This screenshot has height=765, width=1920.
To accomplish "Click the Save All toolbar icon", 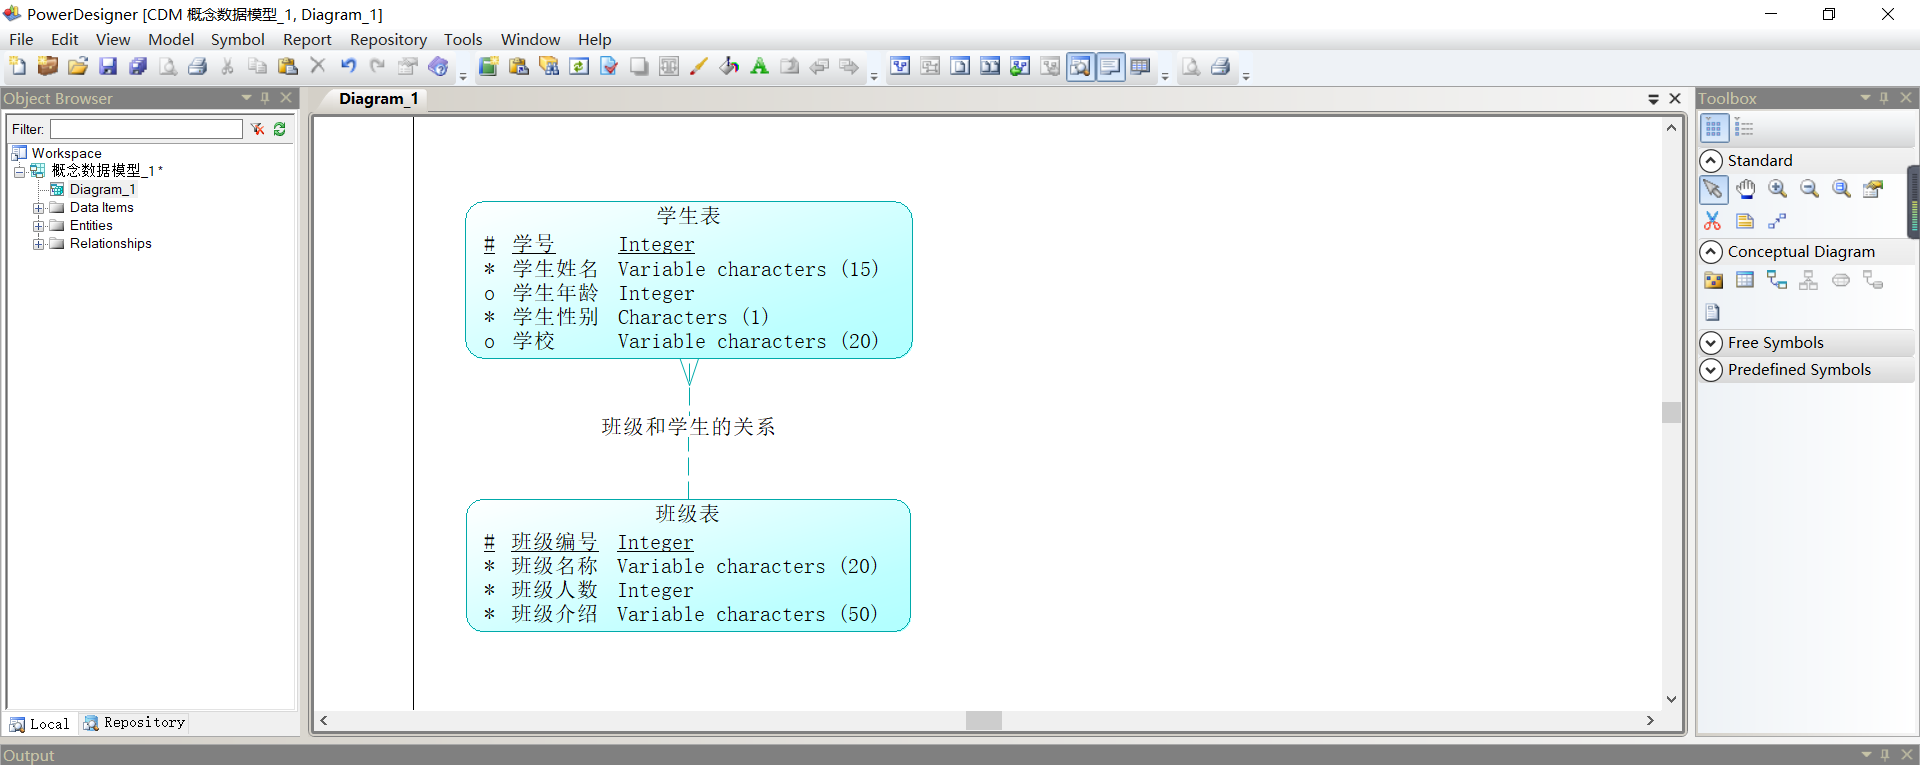I will click(x=138, y=67).
